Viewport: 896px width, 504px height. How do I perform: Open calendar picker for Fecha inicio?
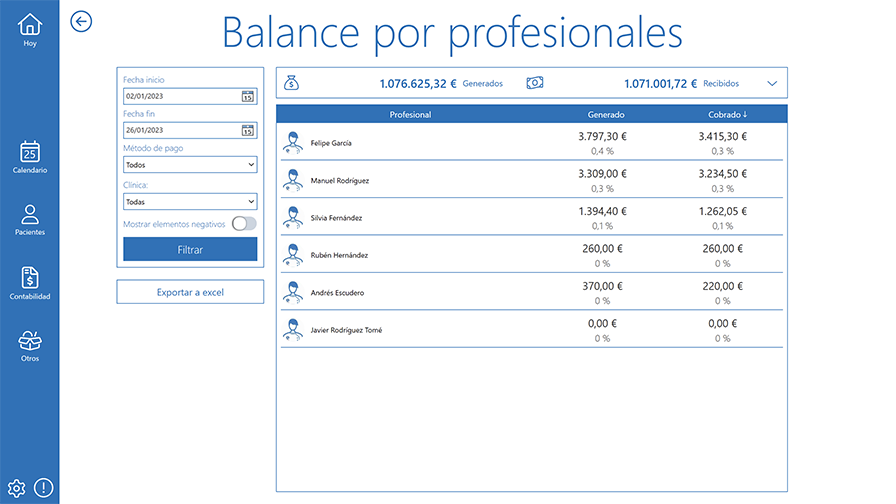click(247, 97)
